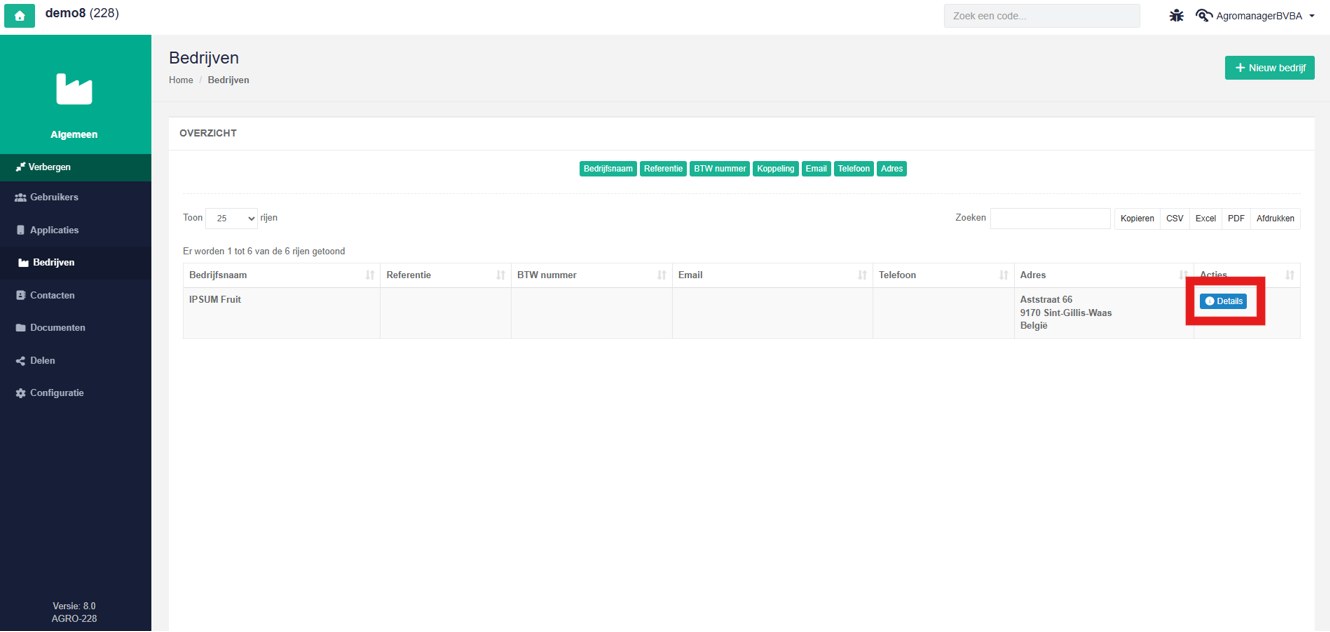Viewport: 1330px width, 632px height.
Task: Focus the Zoeken table search box
Action: pyautogui.click(x=1050, y=218)
